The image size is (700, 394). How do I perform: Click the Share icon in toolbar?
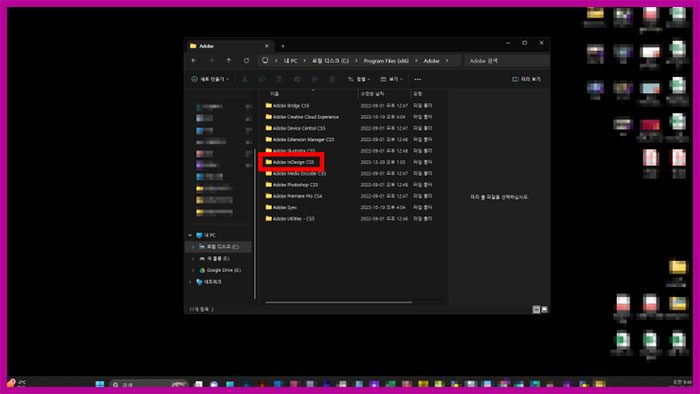[315, 79]
